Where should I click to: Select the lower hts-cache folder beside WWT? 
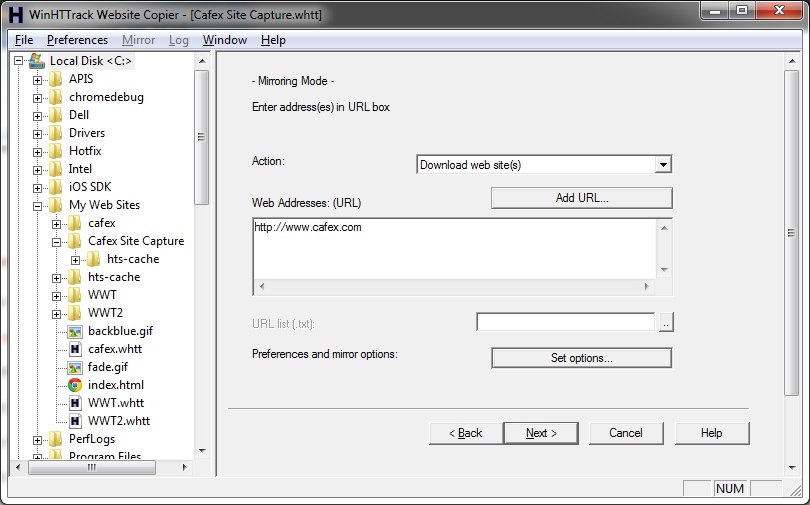[x=114, y=277]
